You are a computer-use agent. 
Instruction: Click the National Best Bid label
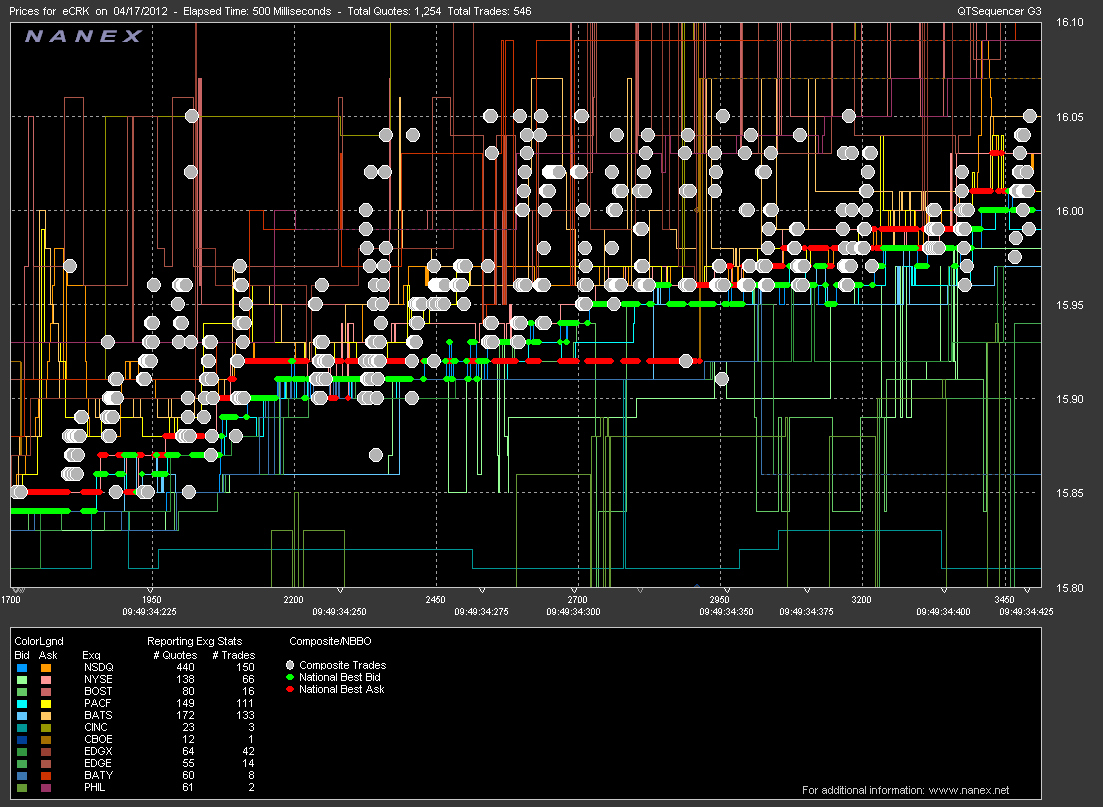click(x=340, y=677)
